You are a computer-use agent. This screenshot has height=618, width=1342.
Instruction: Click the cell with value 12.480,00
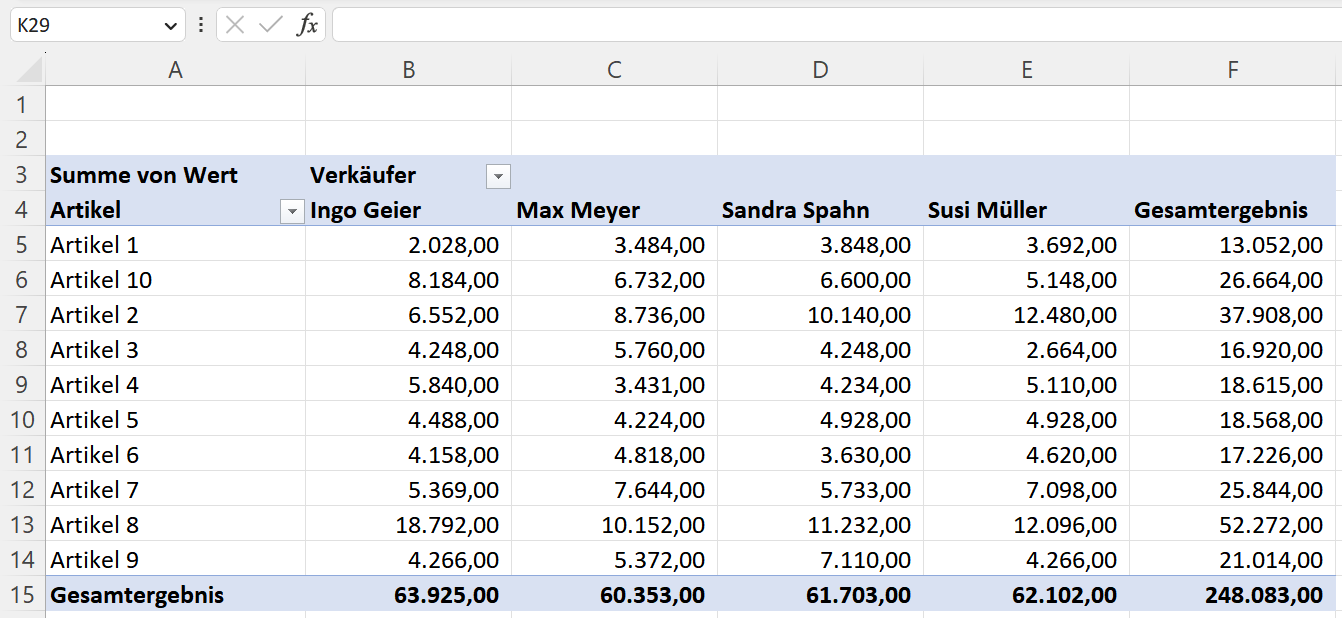(1026, 314)
